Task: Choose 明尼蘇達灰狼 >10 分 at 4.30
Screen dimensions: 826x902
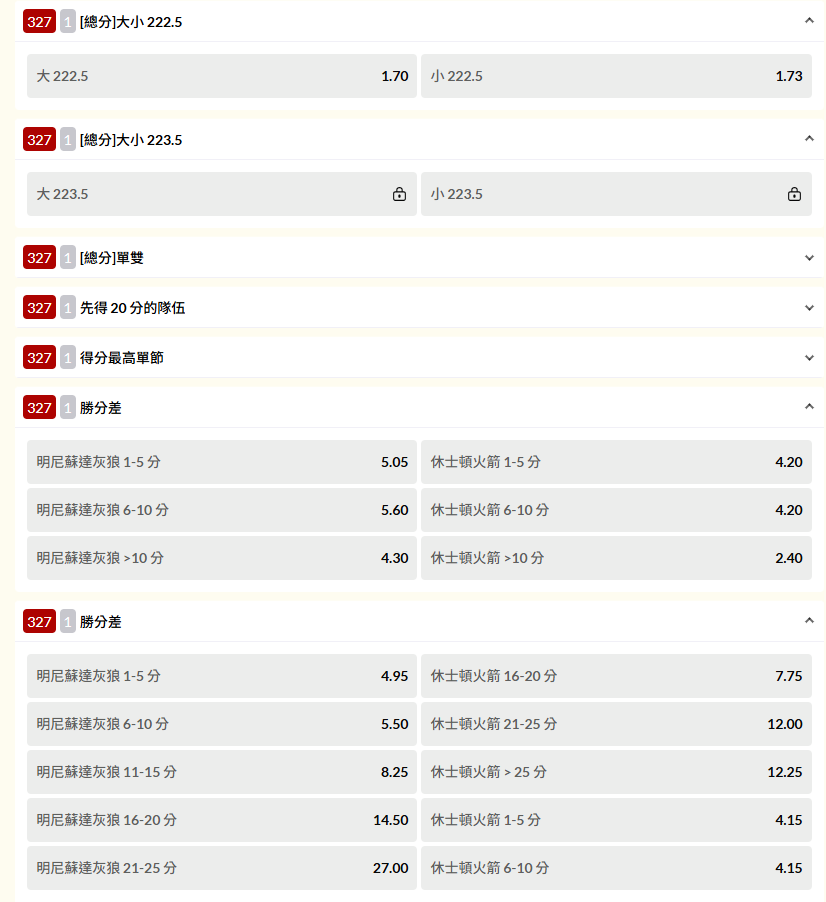Action: click(221, 558)
